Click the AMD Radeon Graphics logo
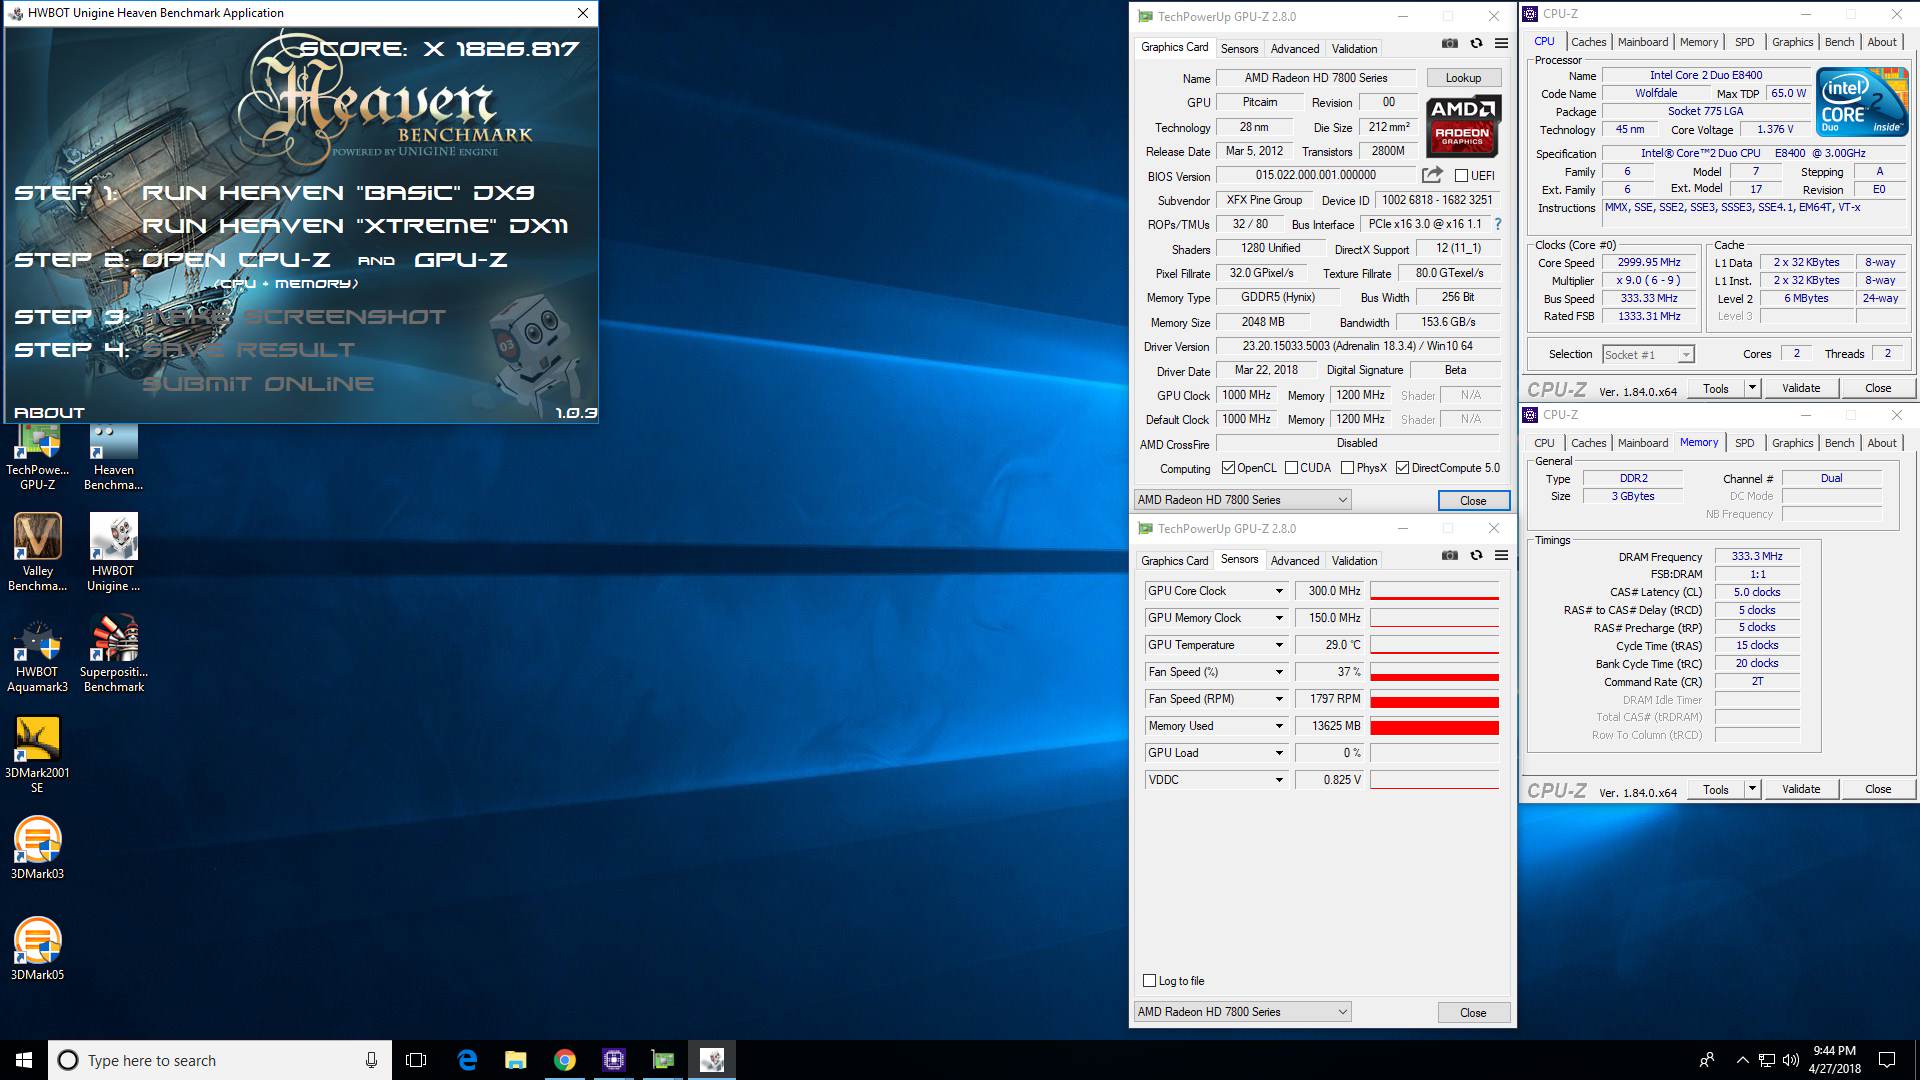This screenshot has width=1920, height=1080. click(x=1463, y=126)
